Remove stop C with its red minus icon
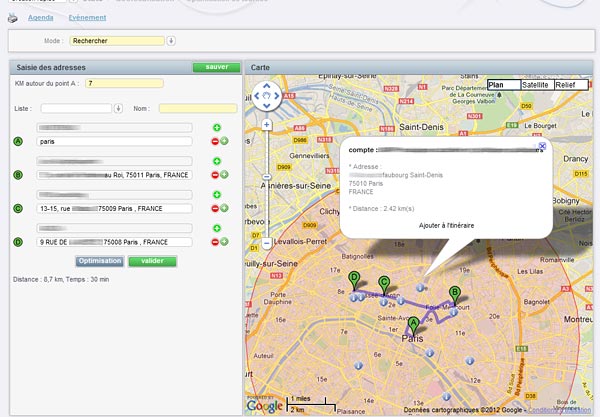This screenshot has width=600, height=417. [215, 208]
